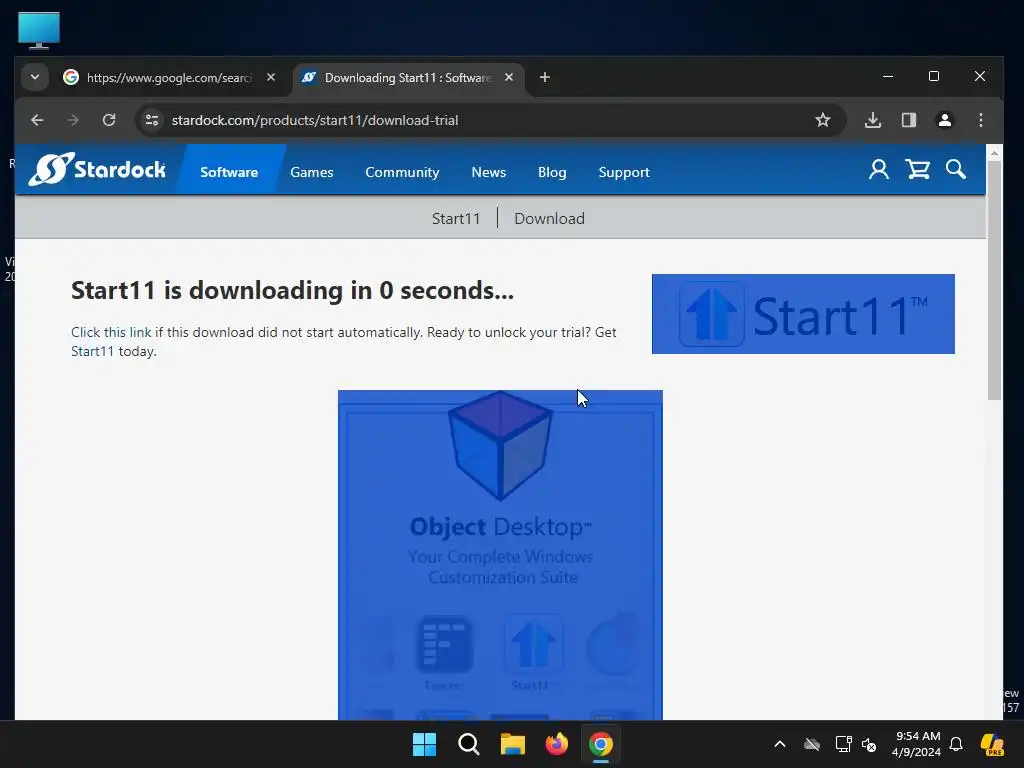Launch Firefox from the taskbar
The width and height of the screenshot is (1024, 768).
[556, 744]
